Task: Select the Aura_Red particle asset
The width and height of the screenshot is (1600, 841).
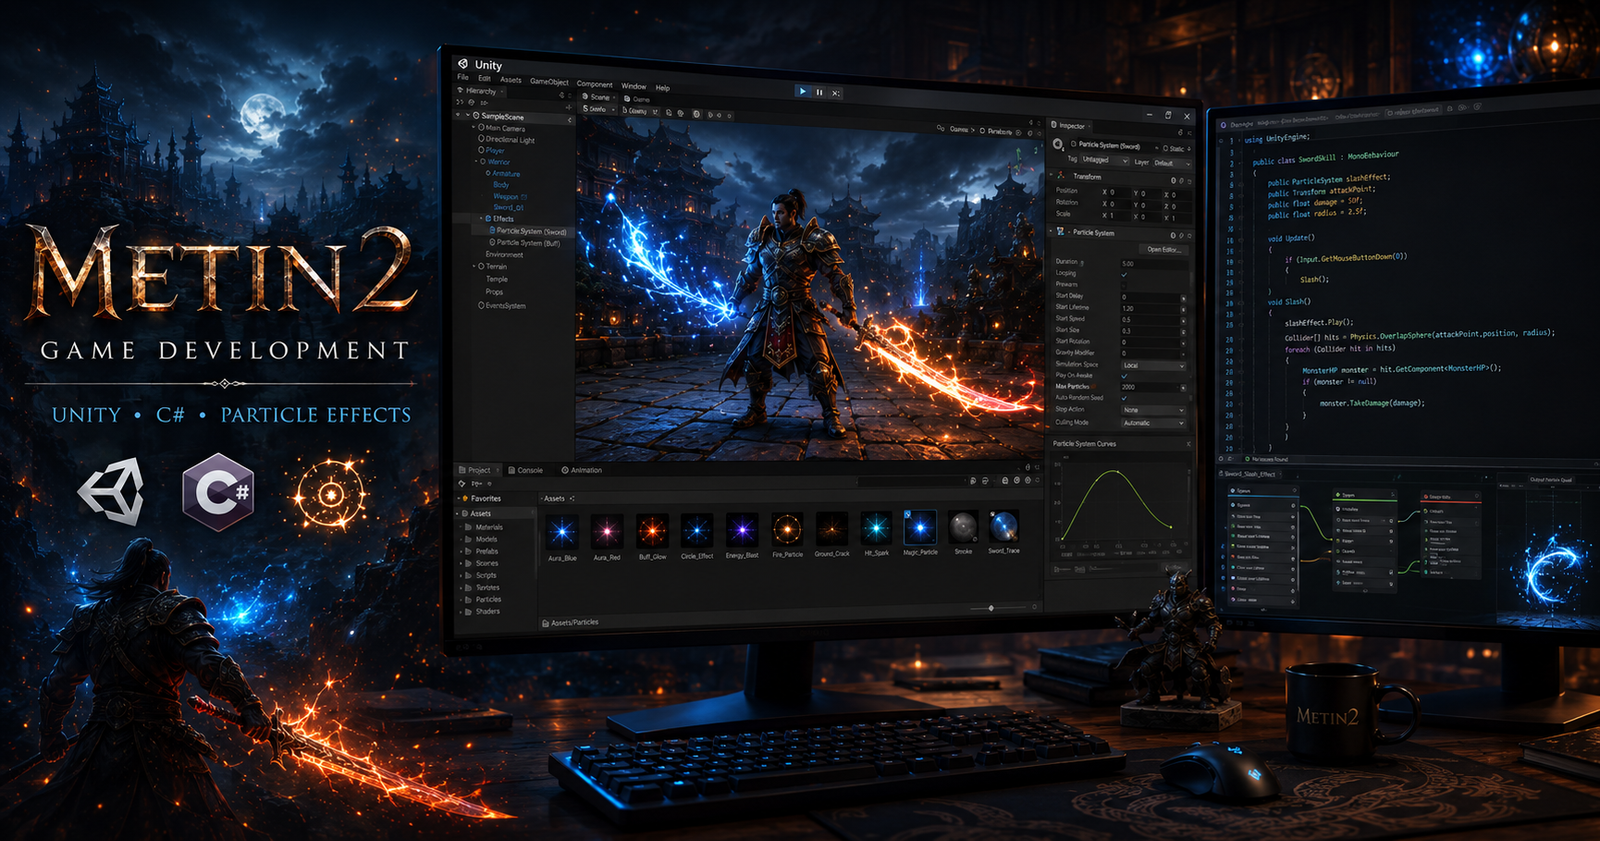Action: (607, 535)
